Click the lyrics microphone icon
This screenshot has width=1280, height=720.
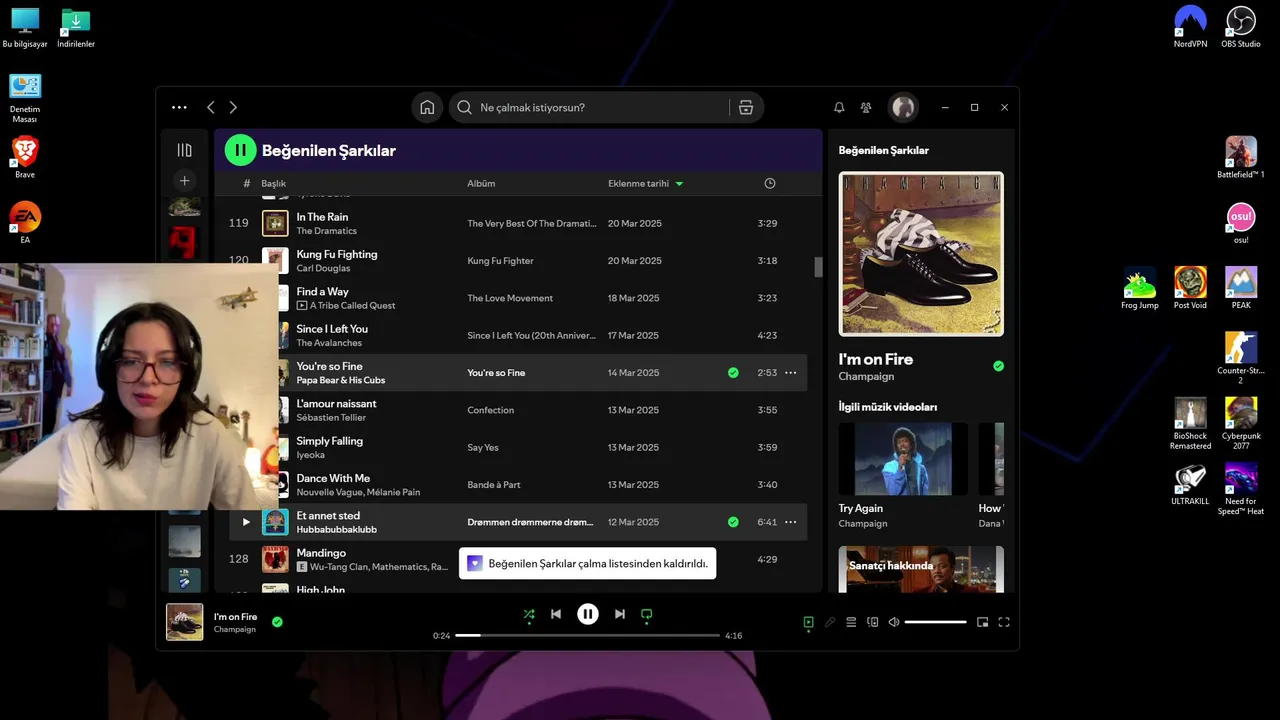tap(830, 622)
